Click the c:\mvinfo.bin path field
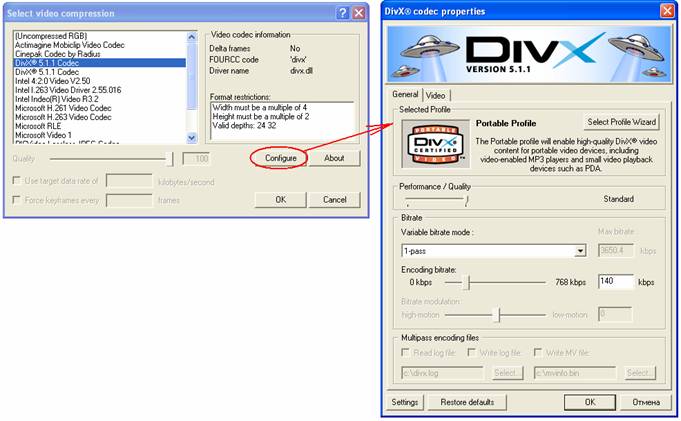 [x=575, y=373]
